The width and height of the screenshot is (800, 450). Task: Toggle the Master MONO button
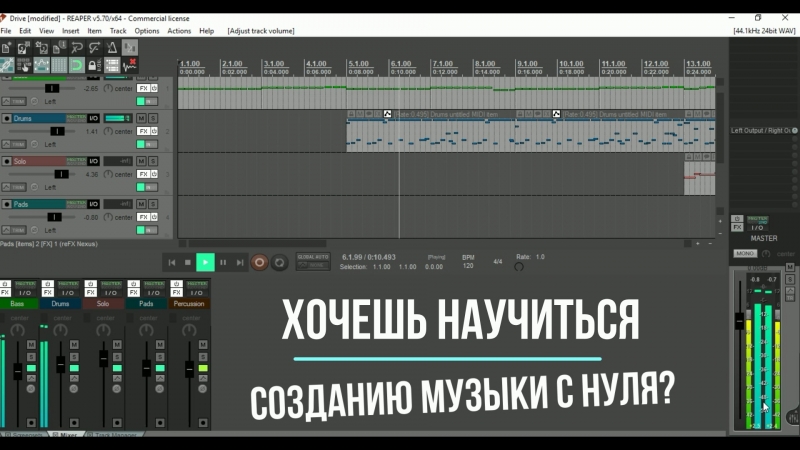[745, 254]
